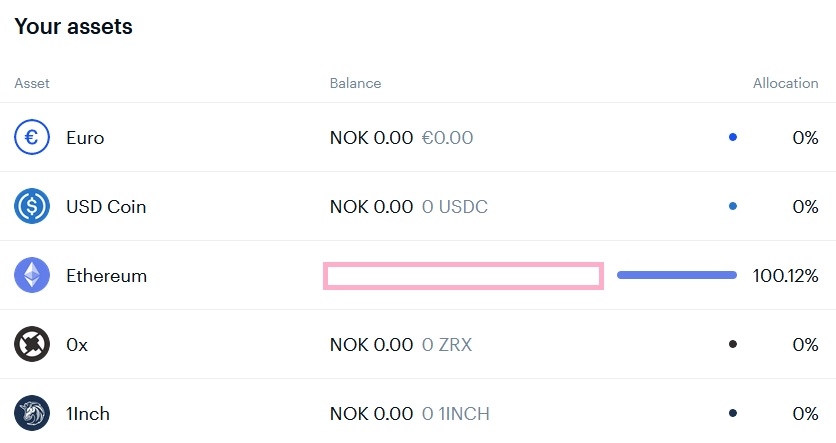Screen dimensions: 836x443
Task: Sort by the Balance column header
Action: coord(355,83)
